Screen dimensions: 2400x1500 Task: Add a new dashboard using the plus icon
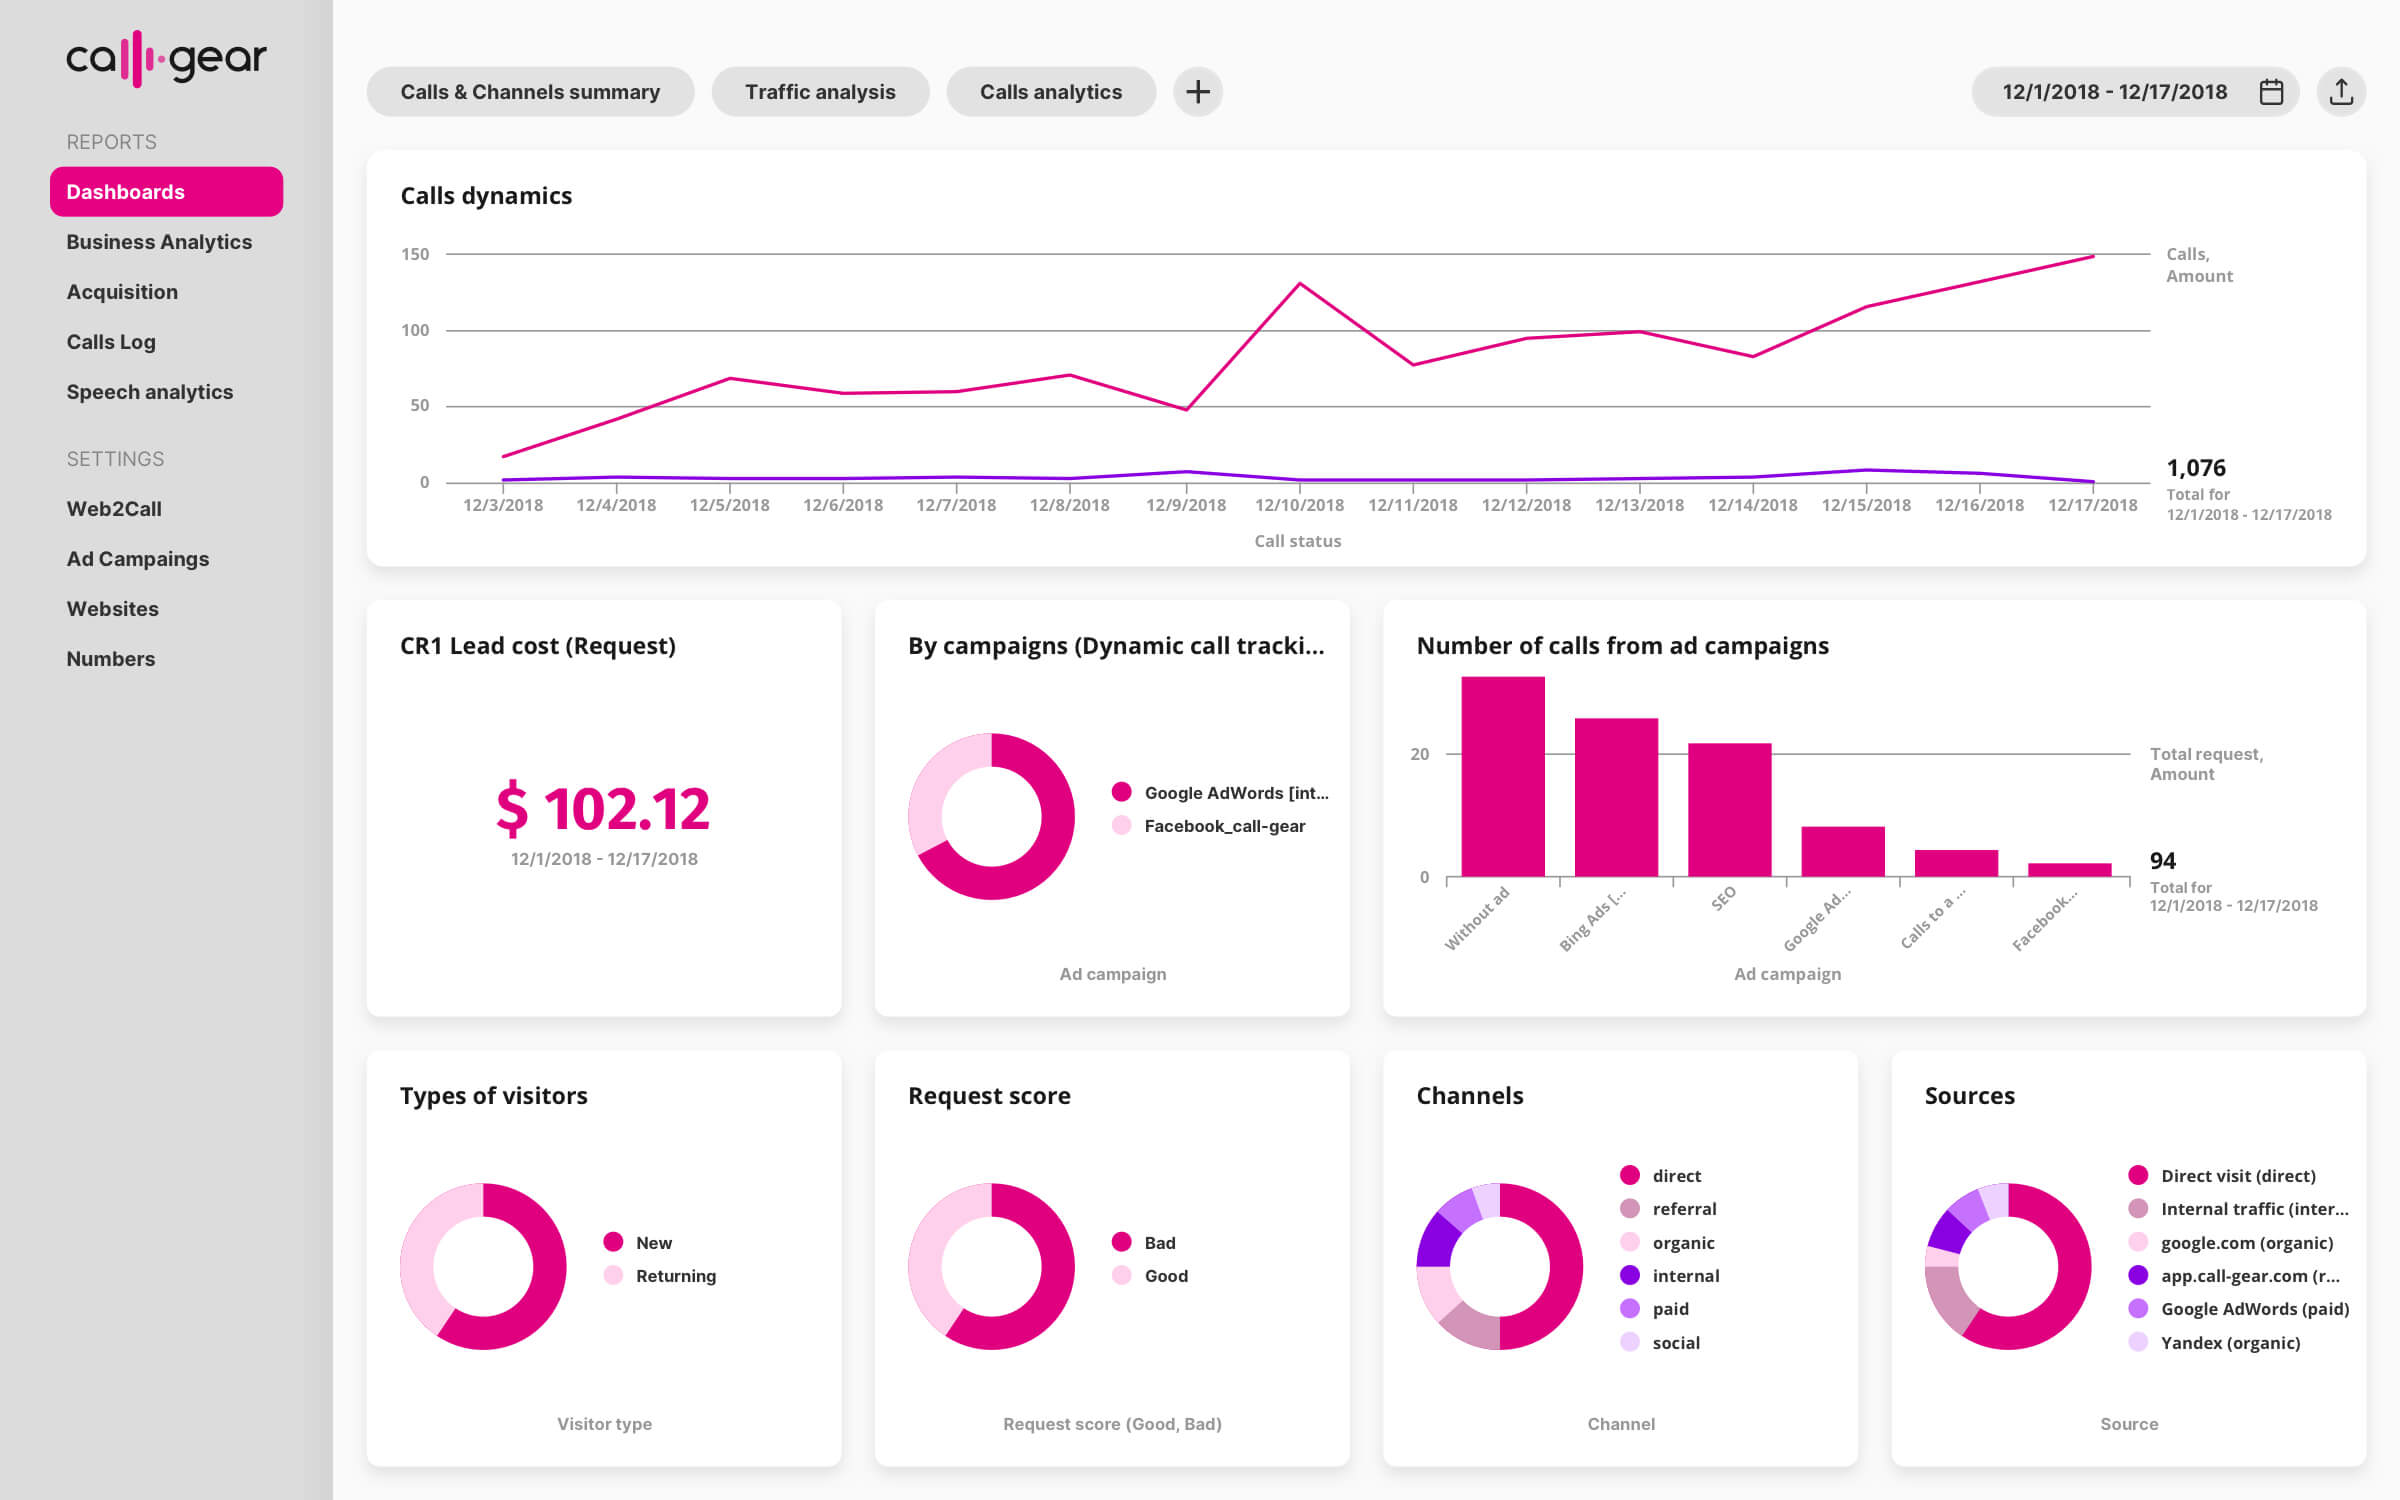point(1197,91)
